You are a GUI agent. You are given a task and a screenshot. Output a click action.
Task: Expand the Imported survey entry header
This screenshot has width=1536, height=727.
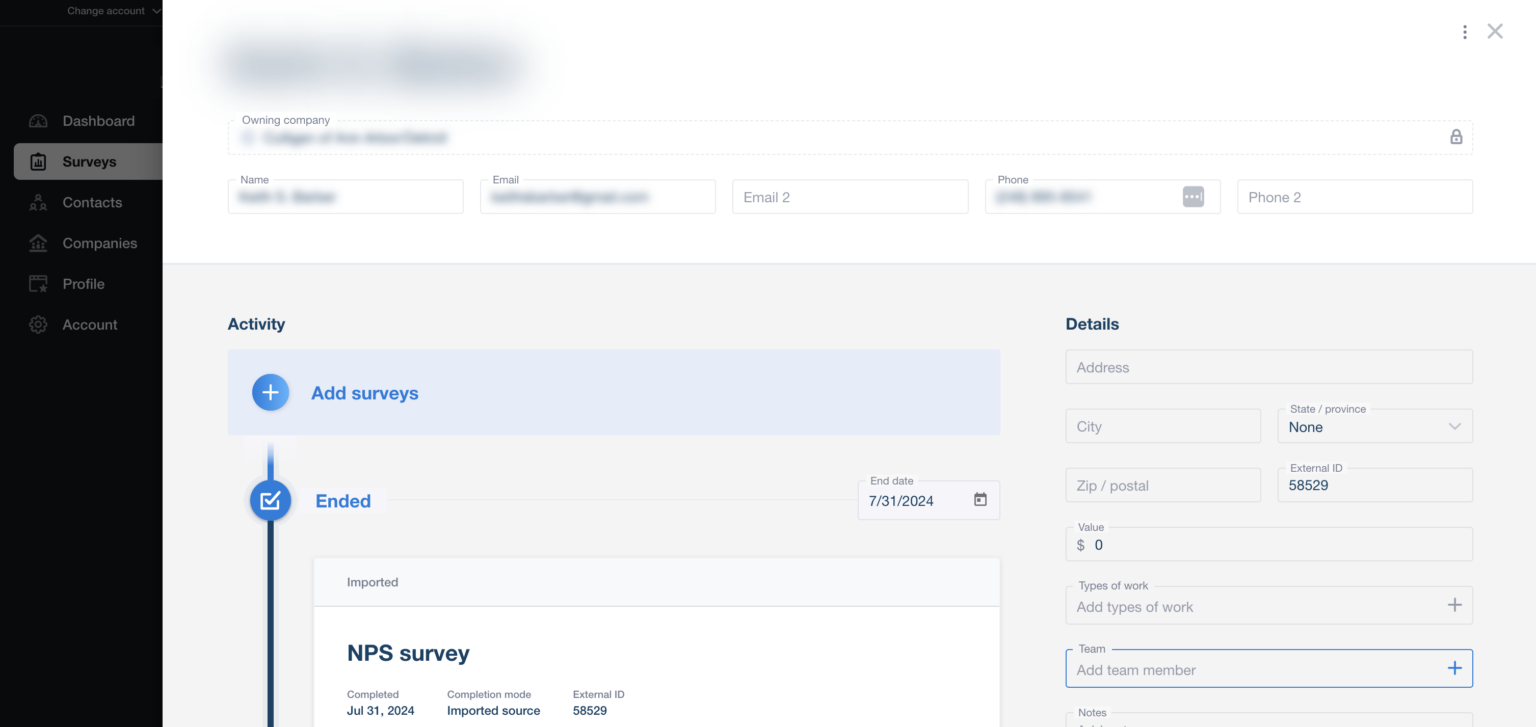(x=656, y=582)
